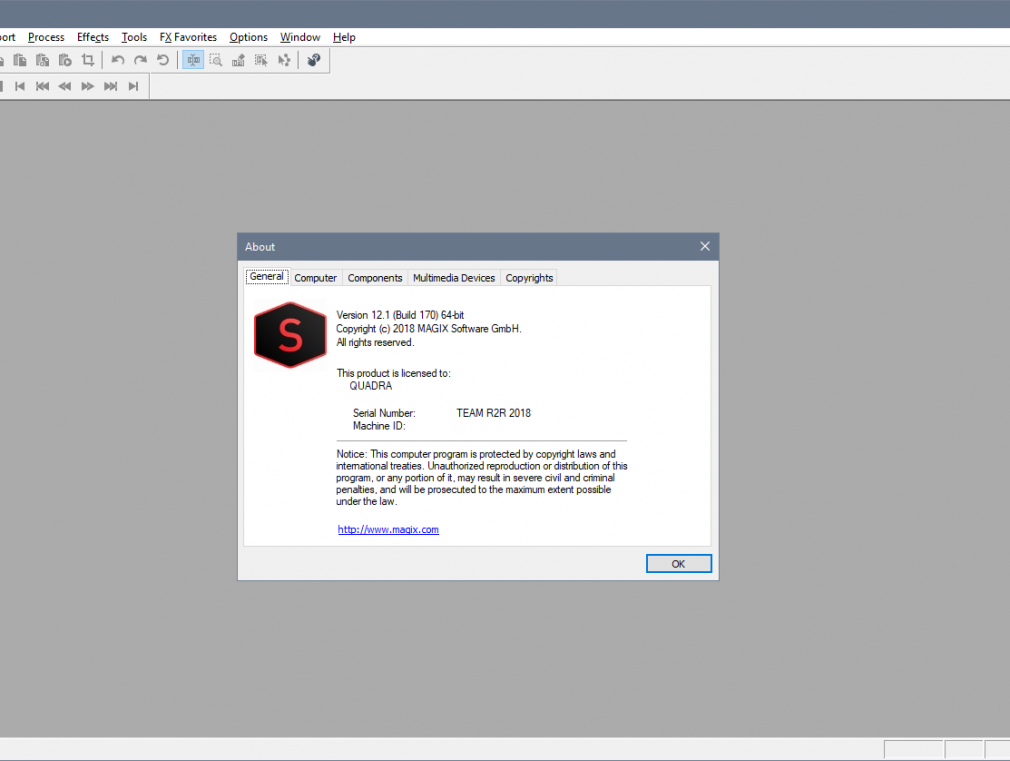Viewport: 1010px width, 761px height.
Task: Click the licensee name QUADRA
Action: (x=370, y=386)
